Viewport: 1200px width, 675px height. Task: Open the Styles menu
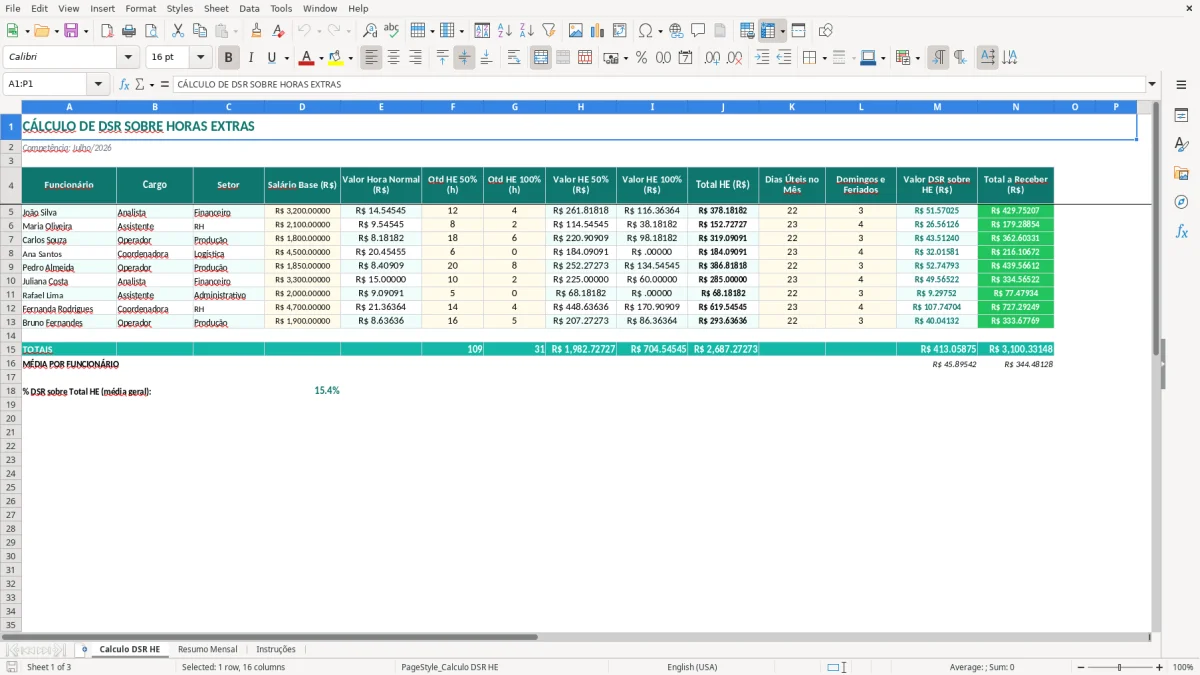coord(180,8)
